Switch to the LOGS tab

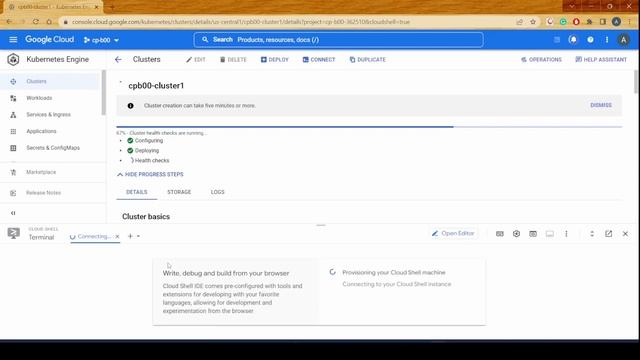(x=218, y=192)
